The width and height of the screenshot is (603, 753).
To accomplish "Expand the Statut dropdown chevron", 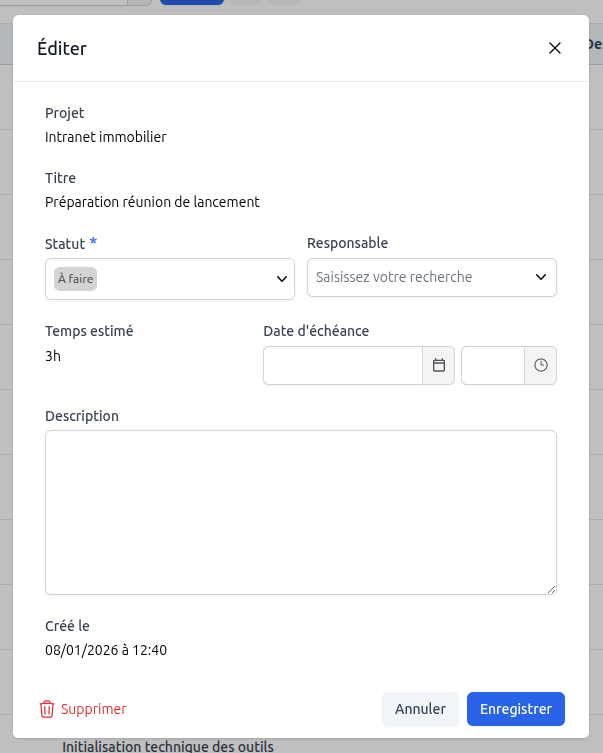I will click(282, 279).
